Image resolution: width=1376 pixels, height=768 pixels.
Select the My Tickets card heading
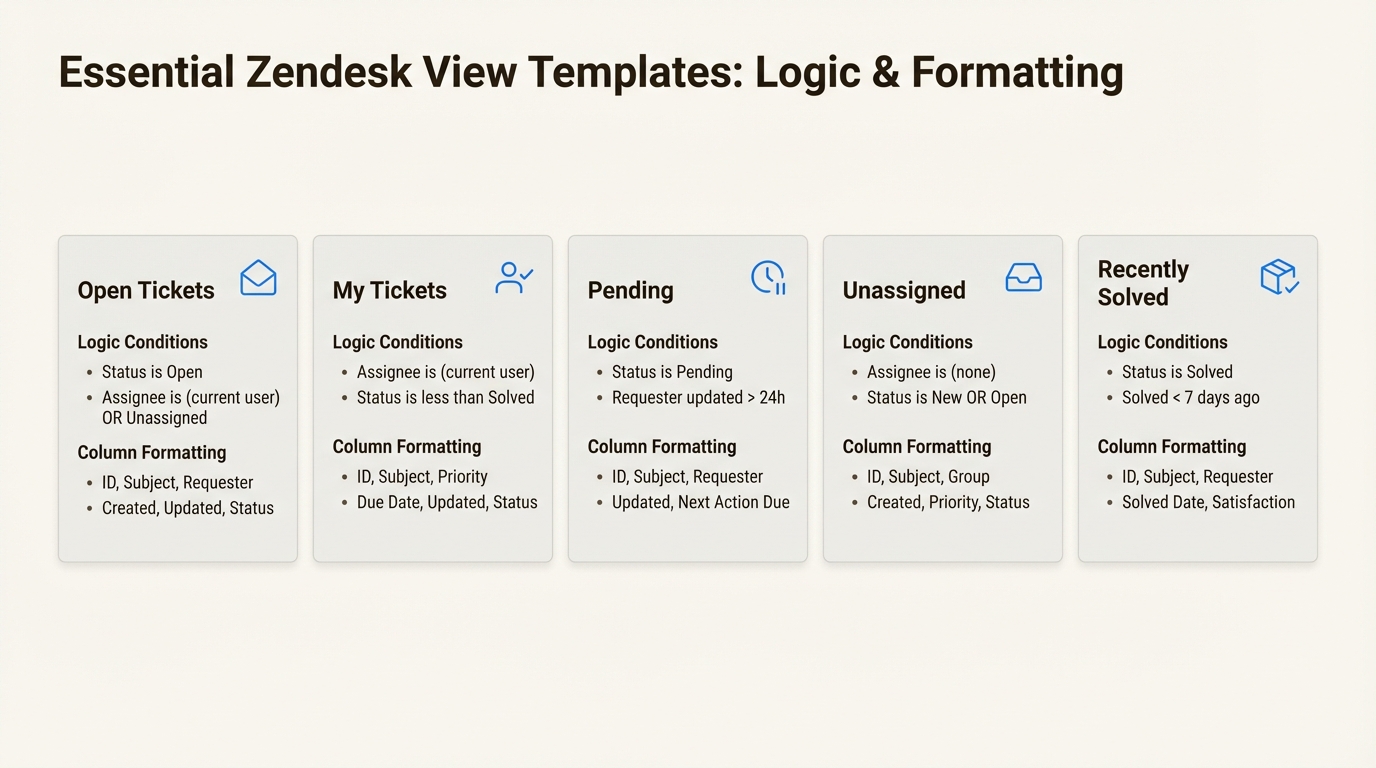tap(389, 291)
